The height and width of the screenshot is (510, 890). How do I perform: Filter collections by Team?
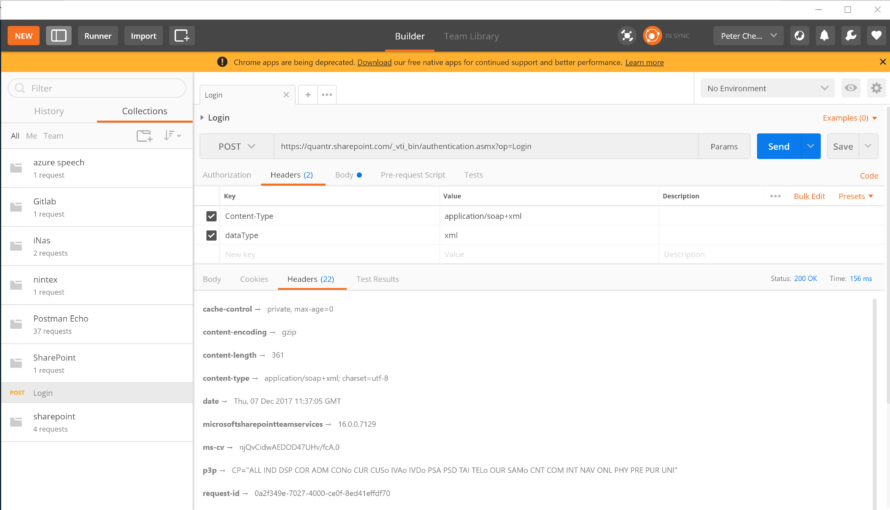coord(53,136)
